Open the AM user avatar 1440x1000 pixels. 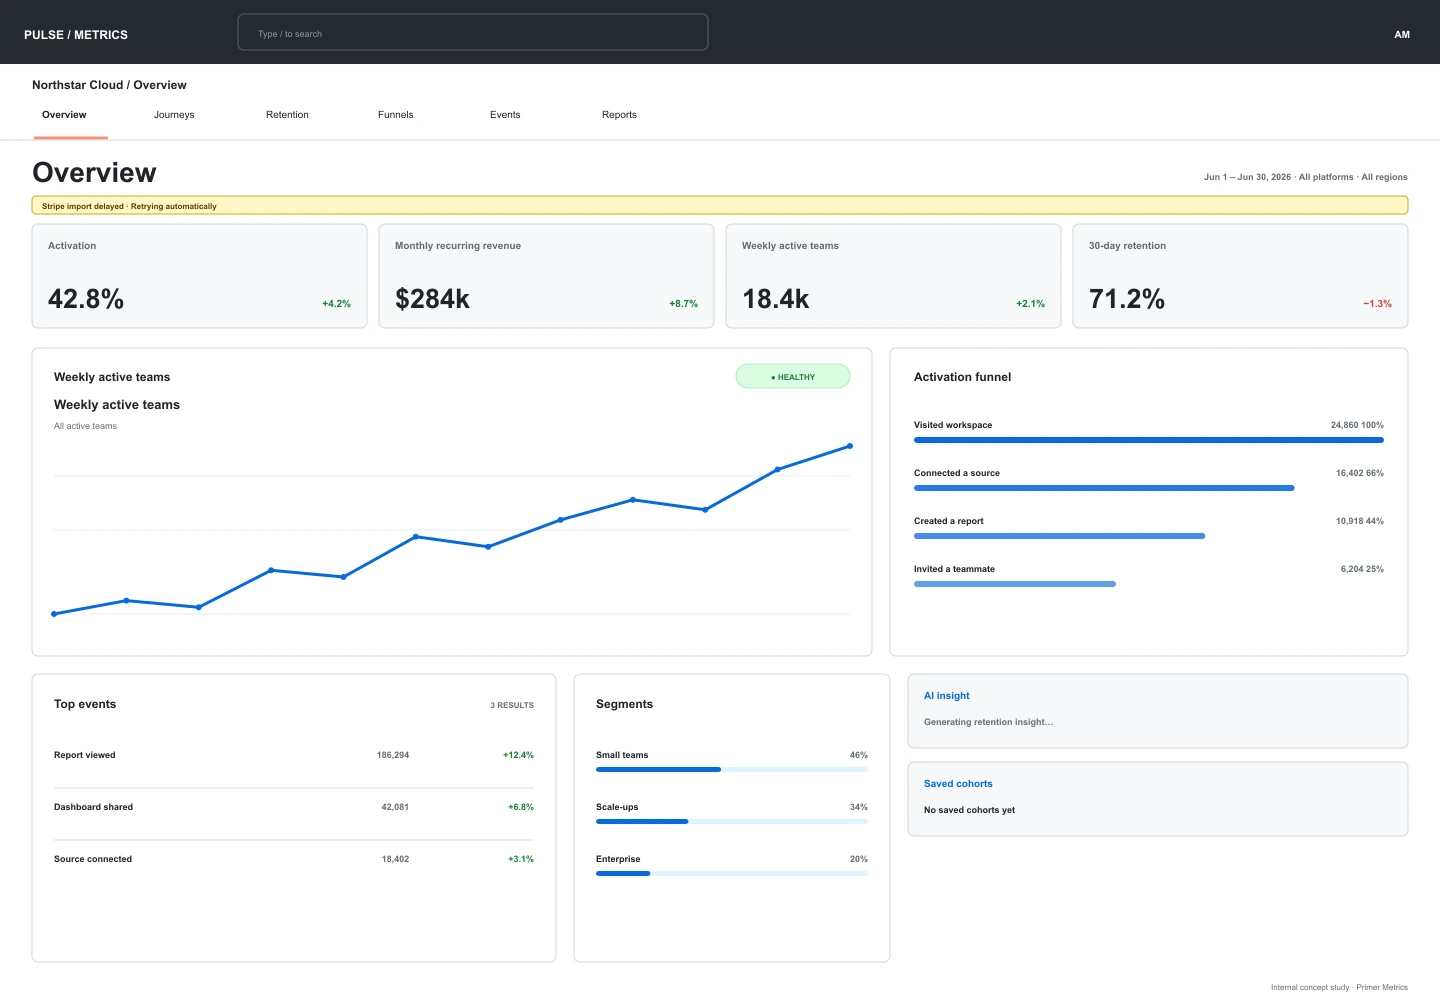(1402, 34)
